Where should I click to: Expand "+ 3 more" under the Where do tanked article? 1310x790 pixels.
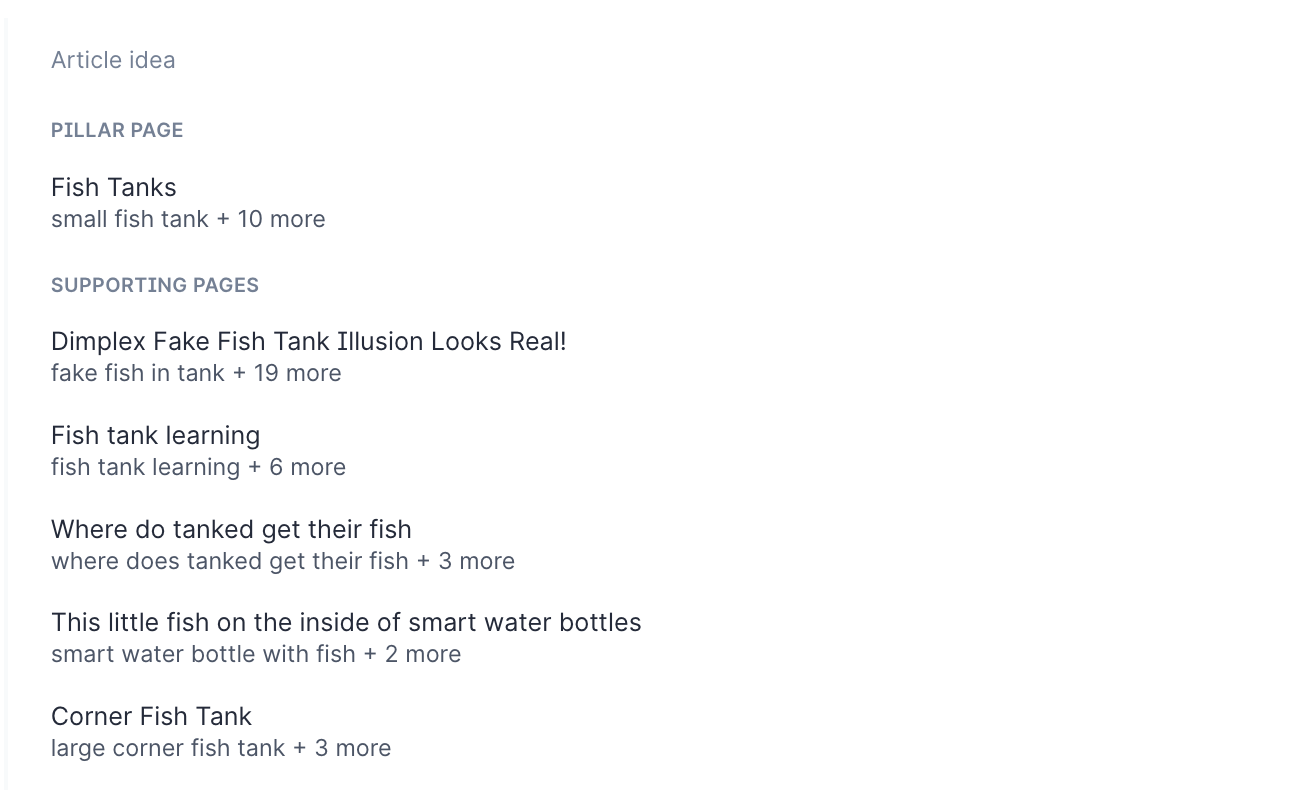click(x=466, y=561)
